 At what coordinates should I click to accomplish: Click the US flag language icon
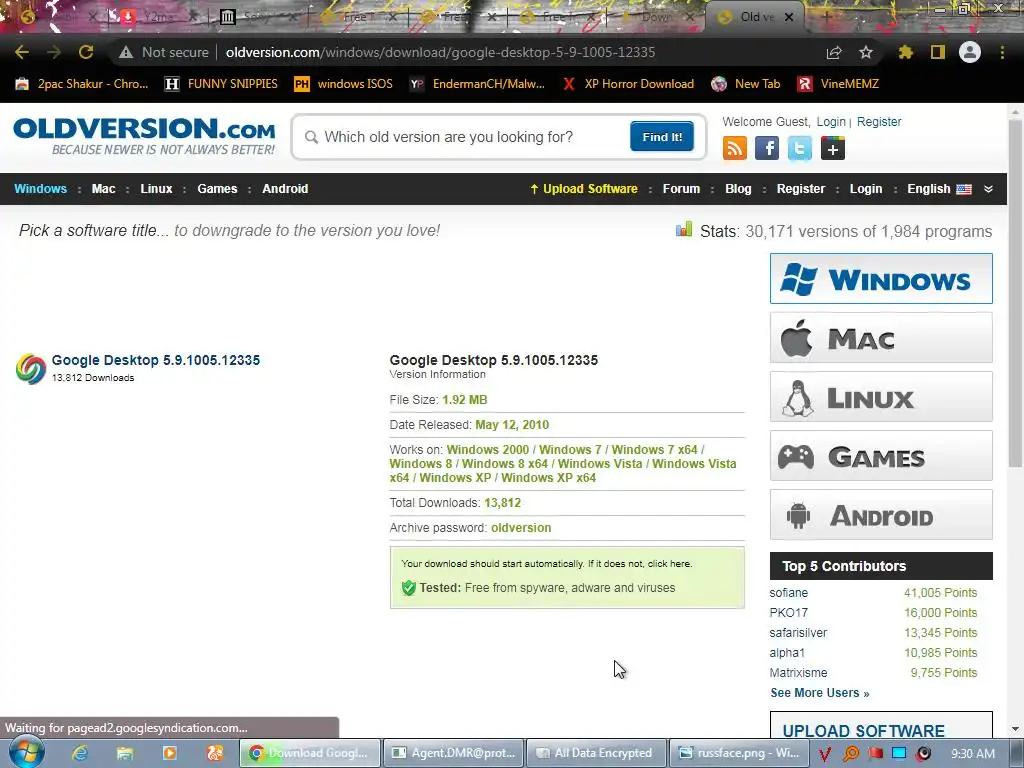[x=964, y=189]
